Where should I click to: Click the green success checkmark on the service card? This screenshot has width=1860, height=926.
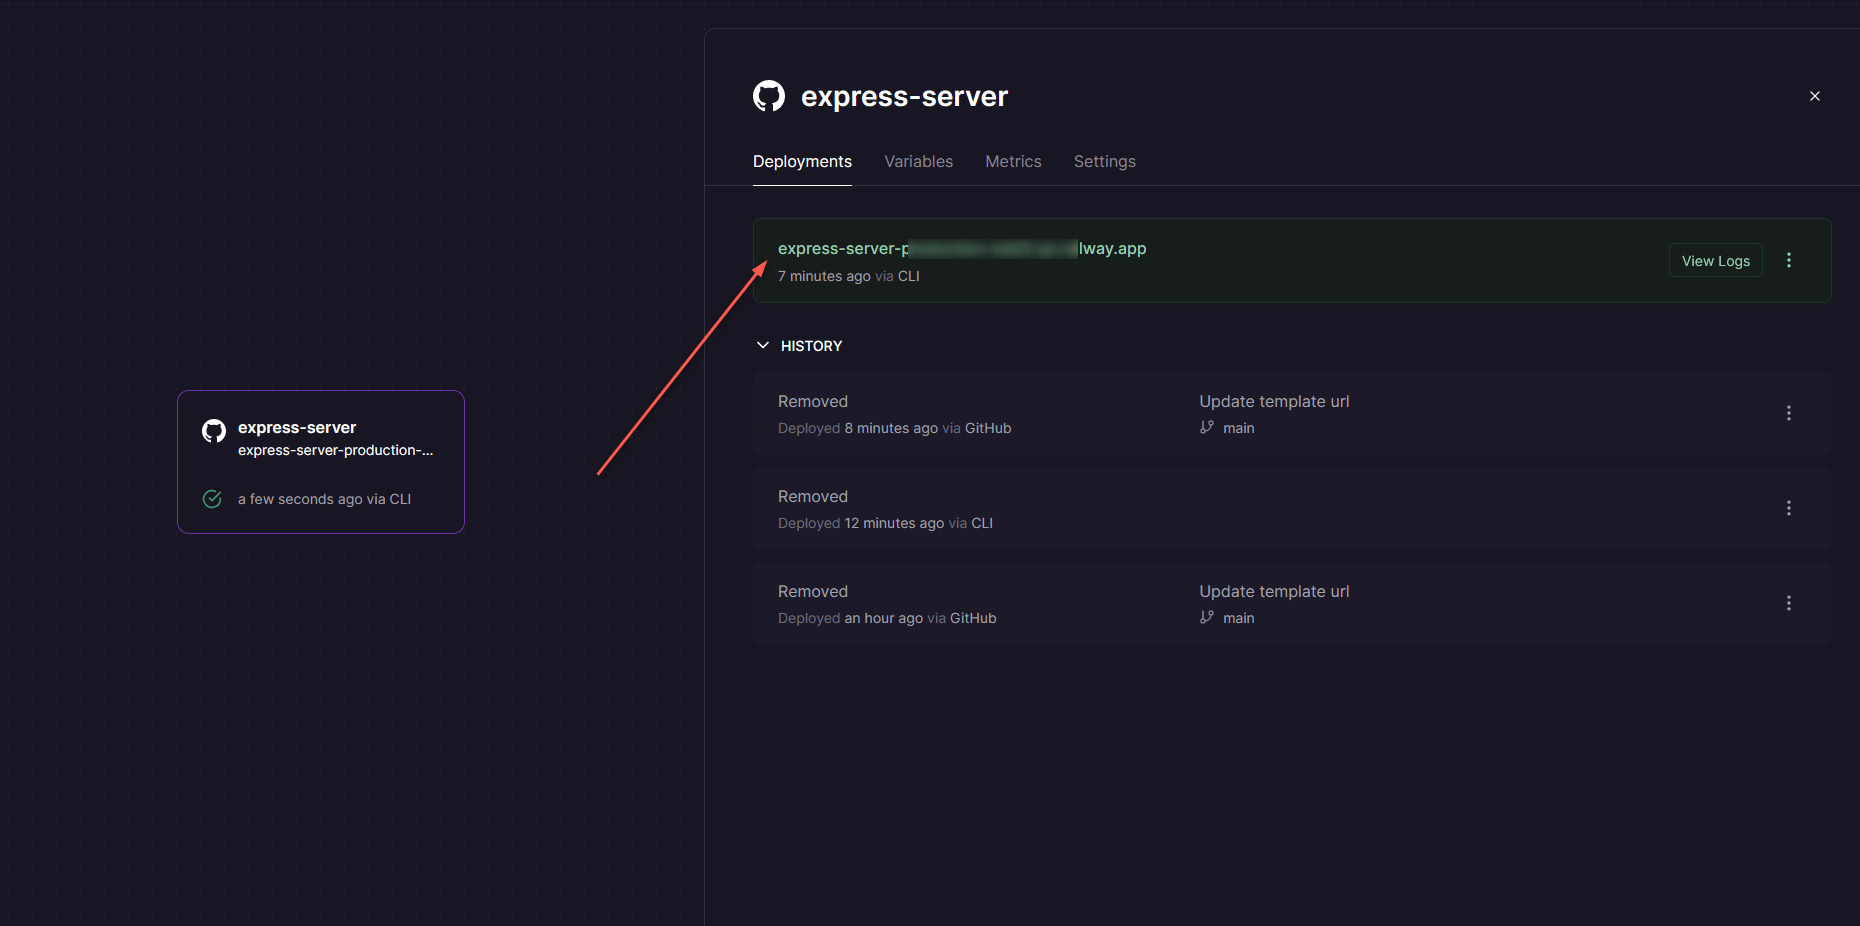point(212,499)
